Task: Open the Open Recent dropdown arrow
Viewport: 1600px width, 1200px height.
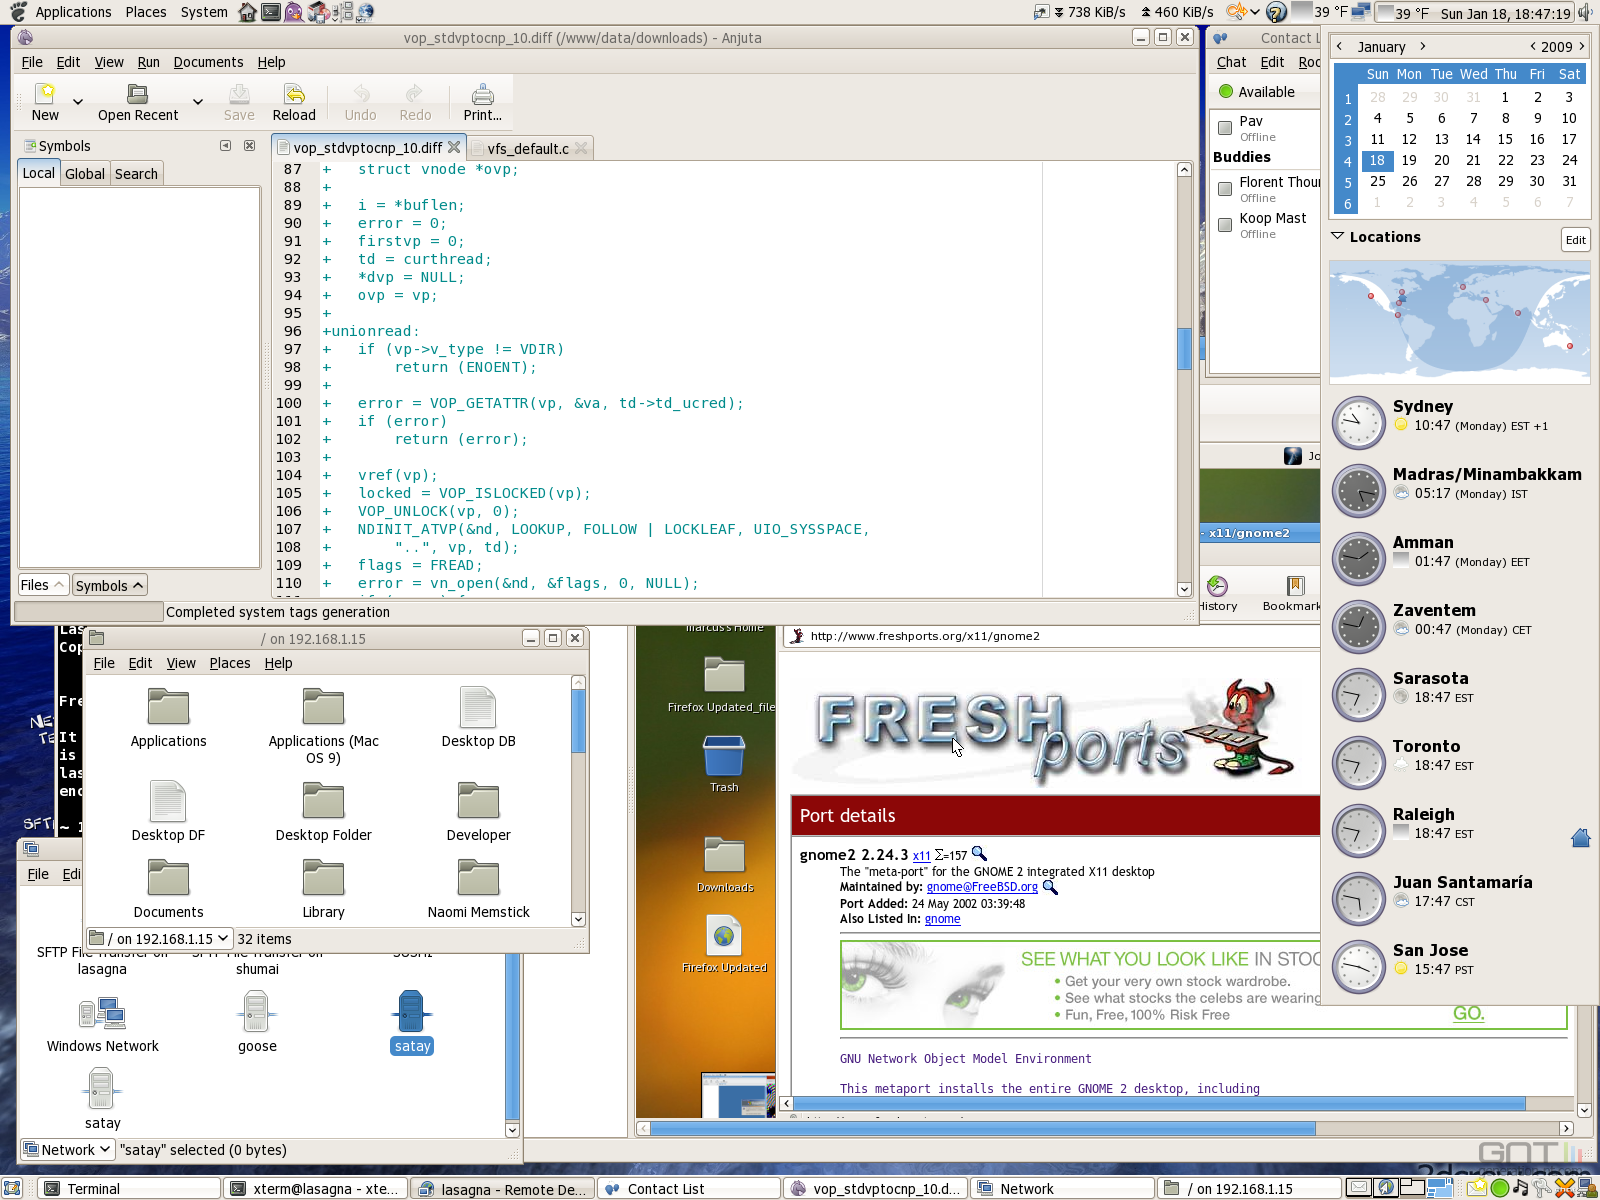Action: click(198, 102)
